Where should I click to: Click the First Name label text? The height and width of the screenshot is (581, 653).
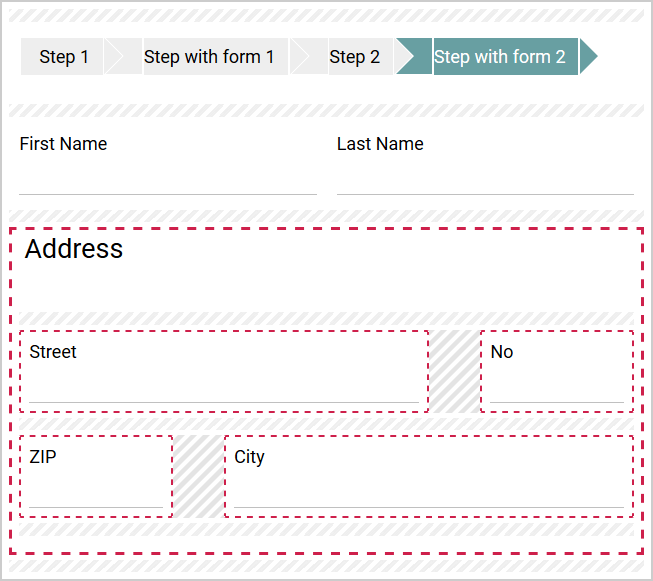click(63, 144)
